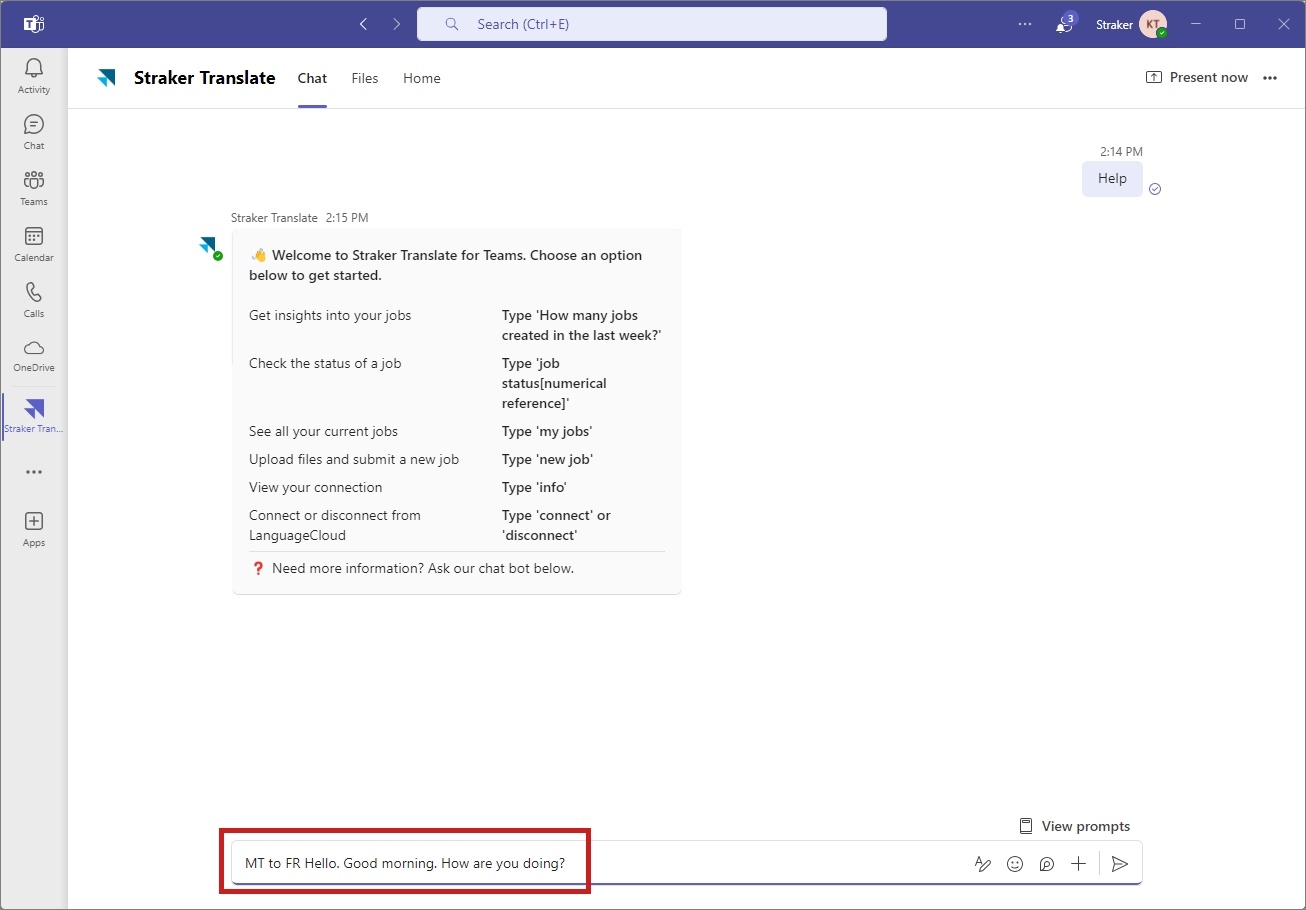This screenshot has width=1306, height=910.
Task: Open Chat in the left rail
Action: click(x=34, y=132)
